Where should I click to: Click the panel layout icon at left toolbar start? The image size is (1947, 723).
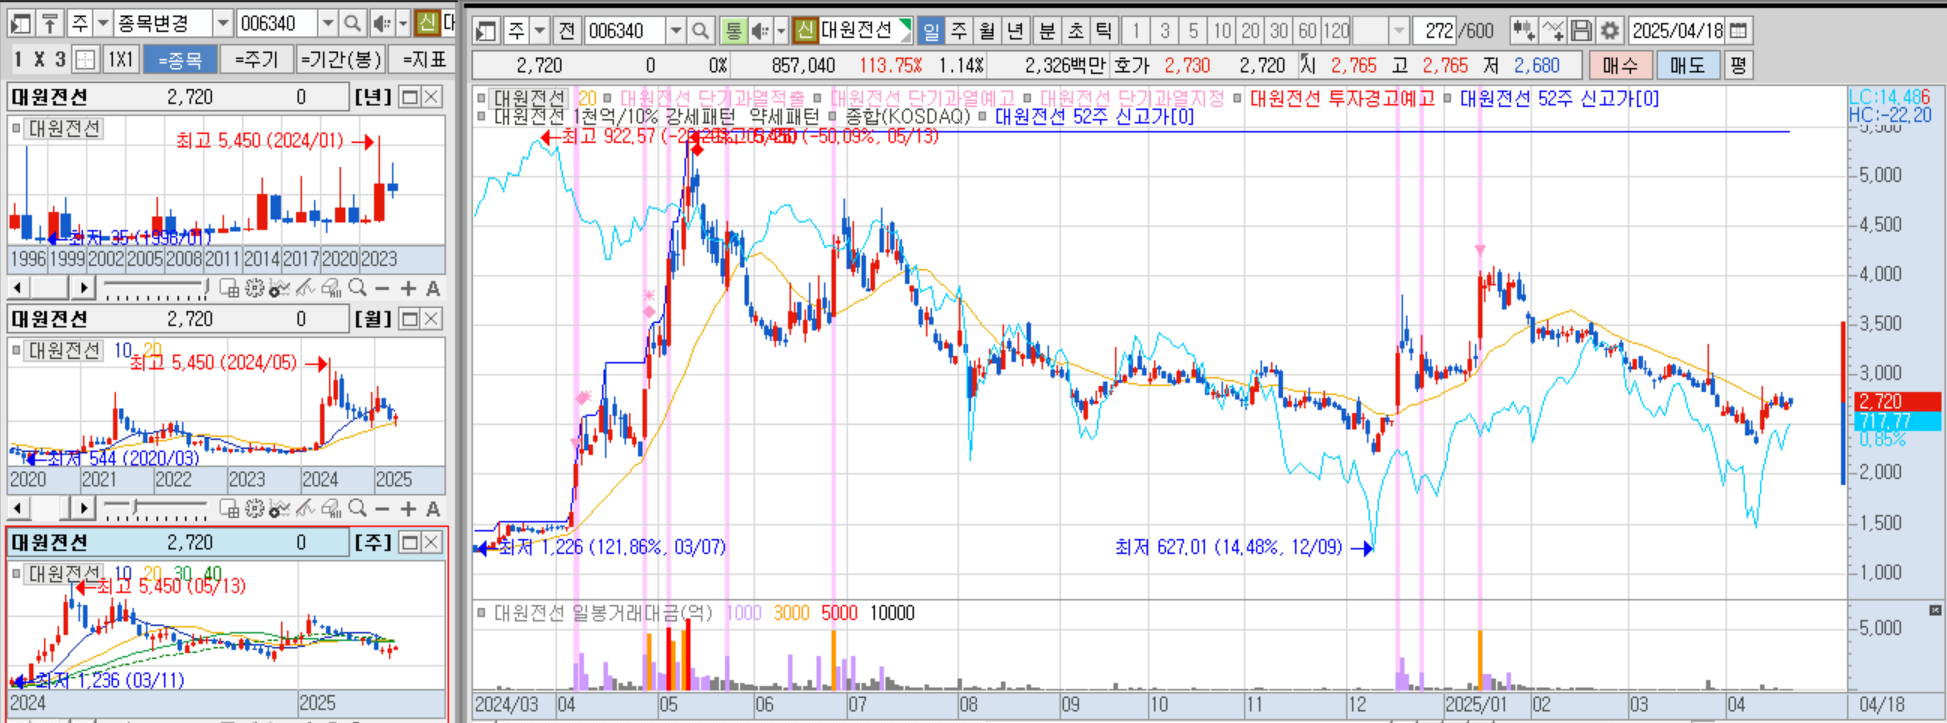(x=21, y=22)
